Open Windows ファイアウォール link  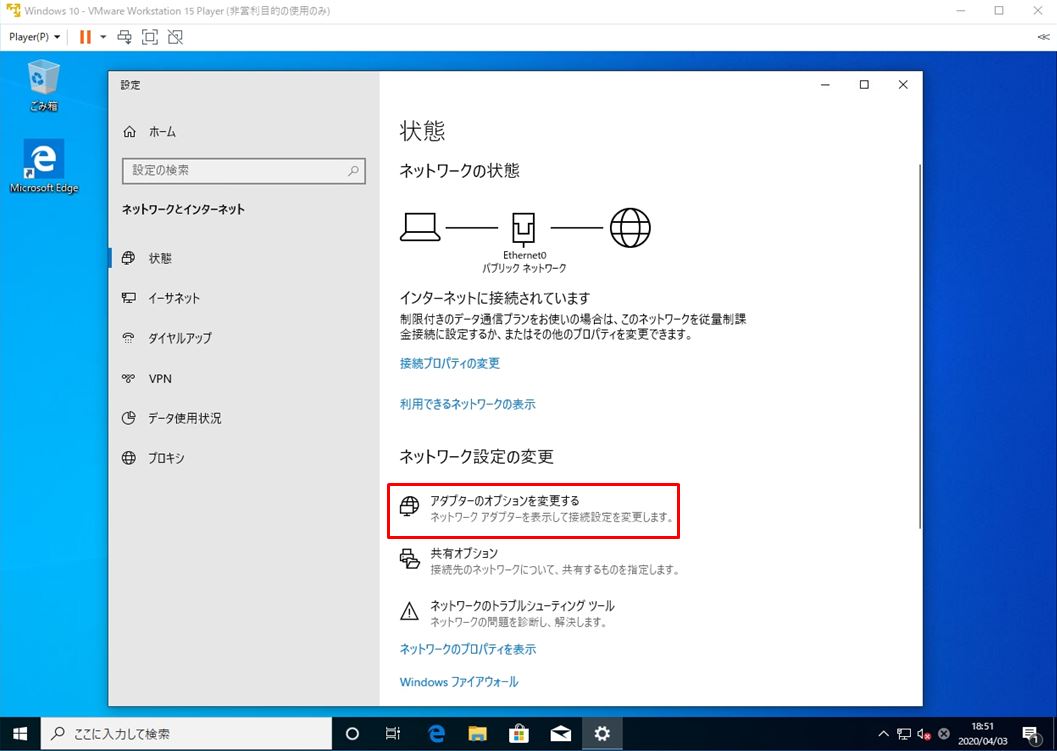[x=459, y=682]
